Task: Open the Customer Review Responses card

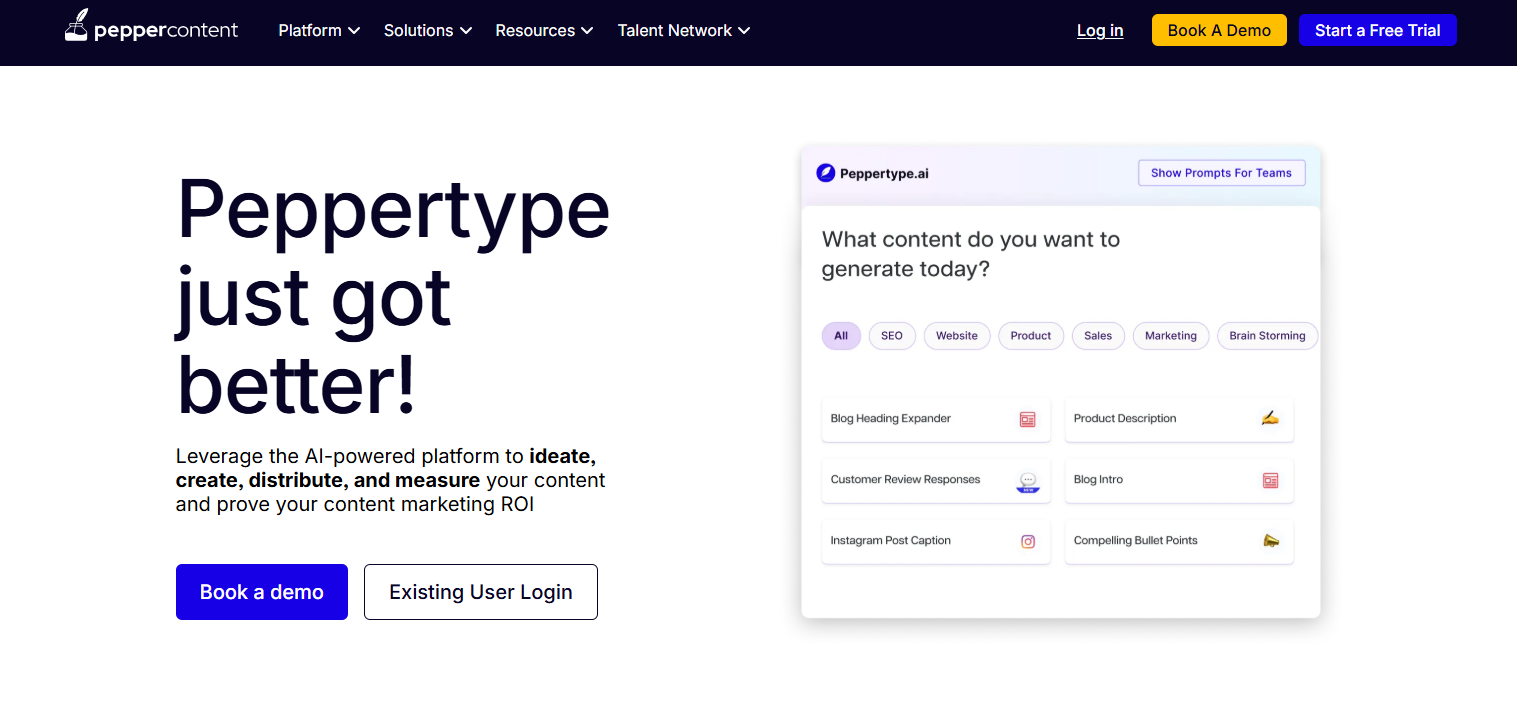Action: (936, 480)
